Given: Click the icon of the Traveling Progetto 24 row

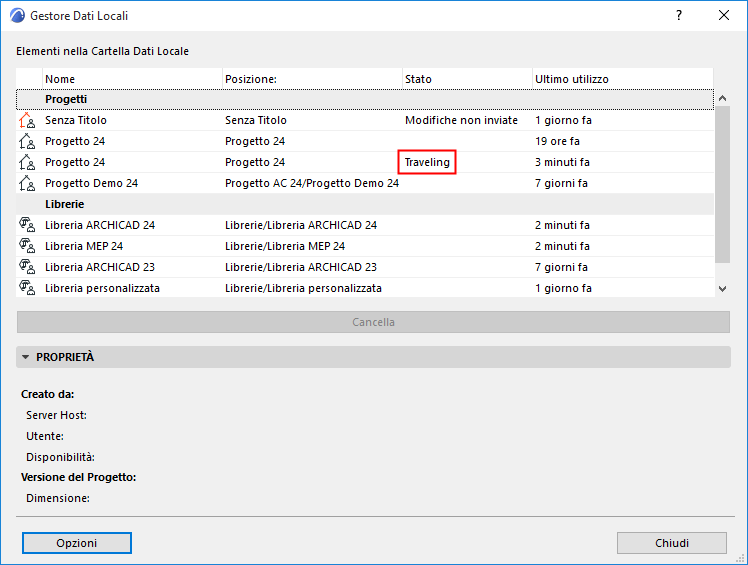Looking at the screenshot, I should coord(27,162).
